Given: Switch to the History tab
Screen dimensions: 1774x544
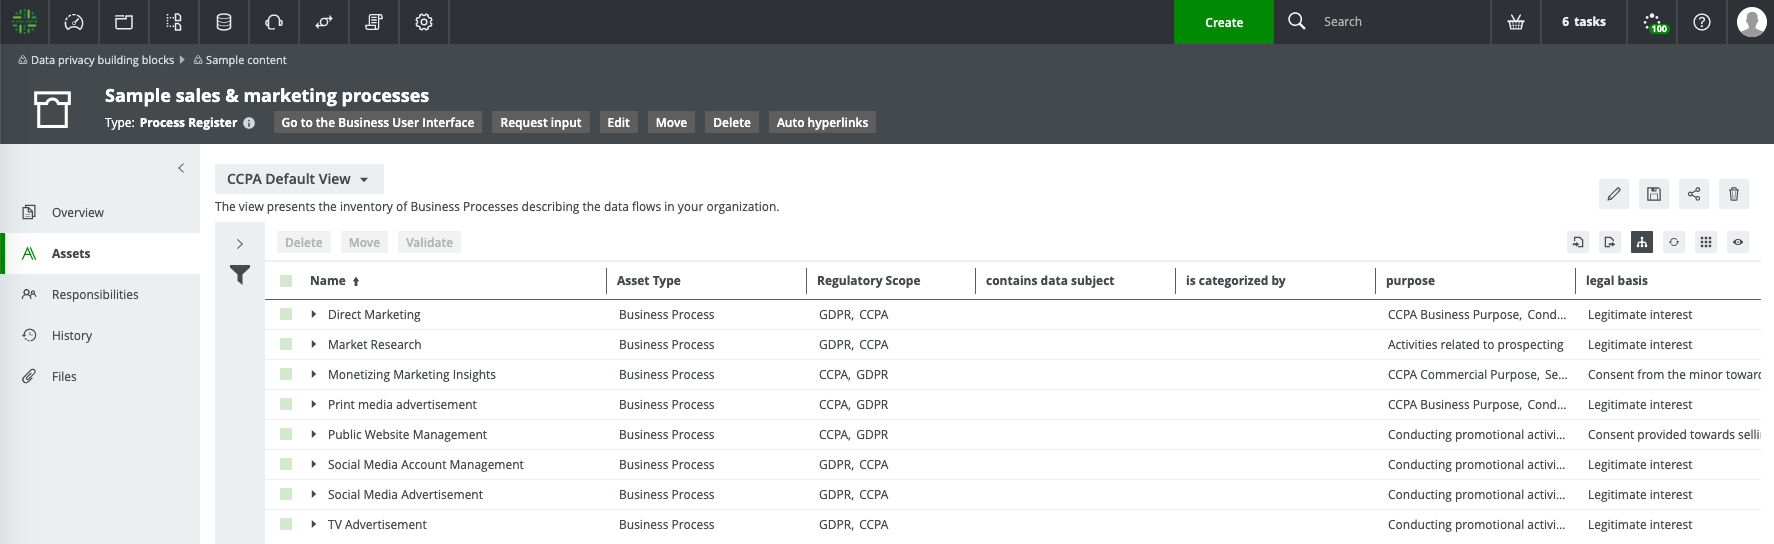Looking at the screenshot, I should coord(72,335).
